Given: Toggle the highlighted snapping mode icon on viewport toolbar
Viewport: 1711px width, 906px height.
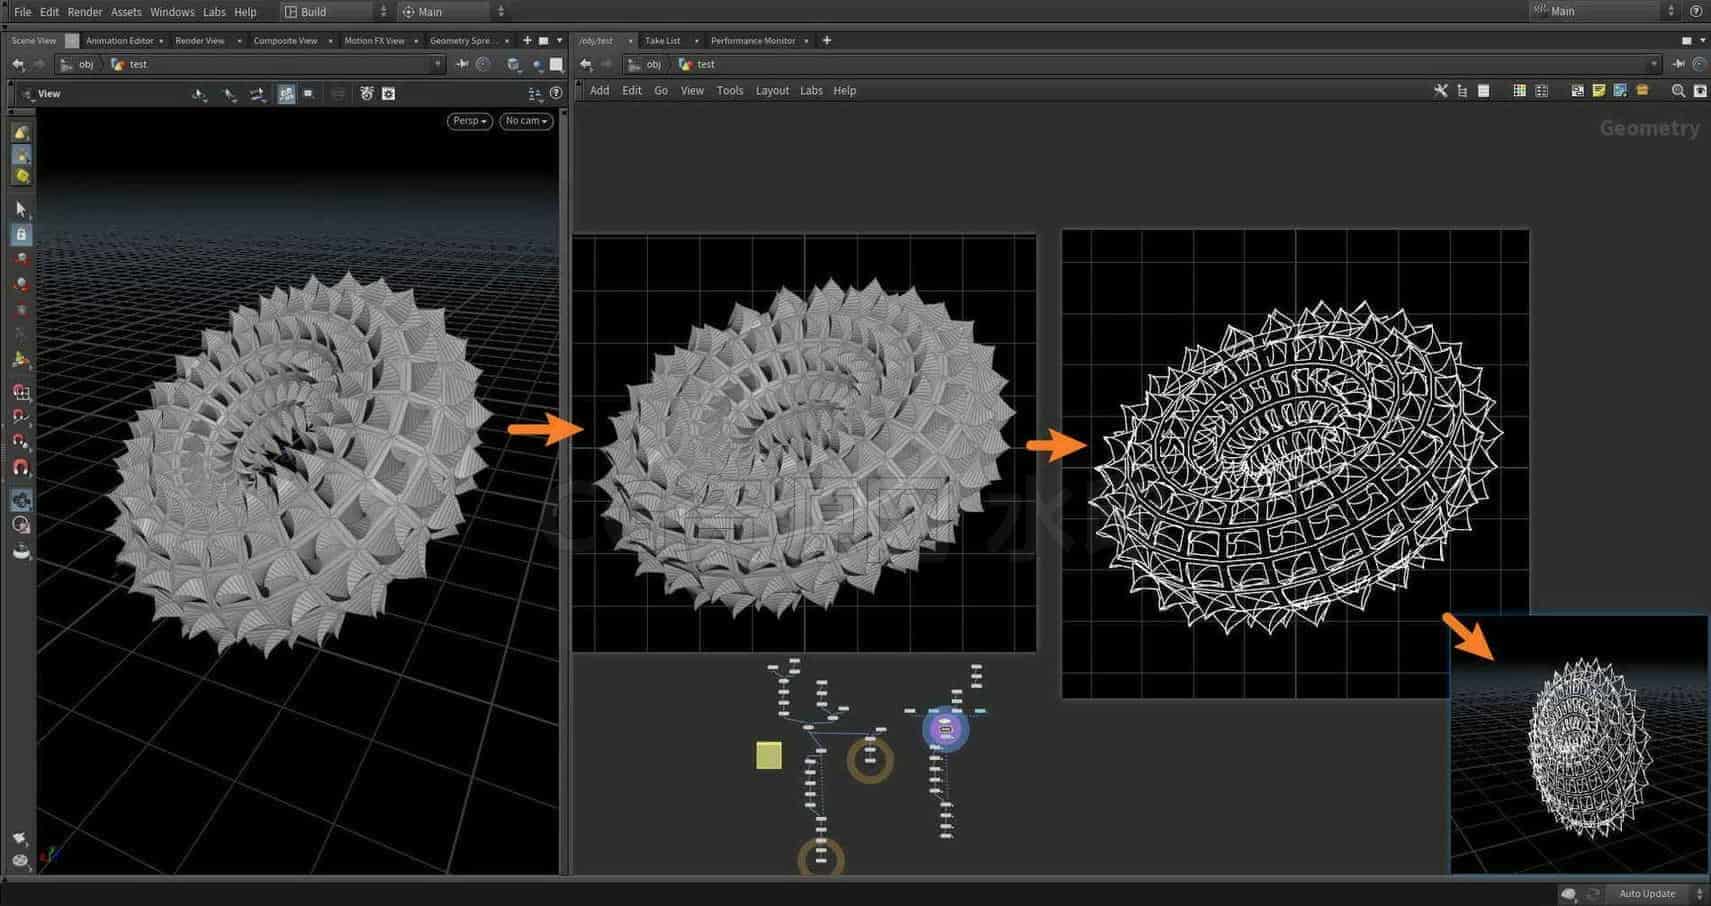Looking at the screenshot, I should pyautogui.click(x=286, y=93).
